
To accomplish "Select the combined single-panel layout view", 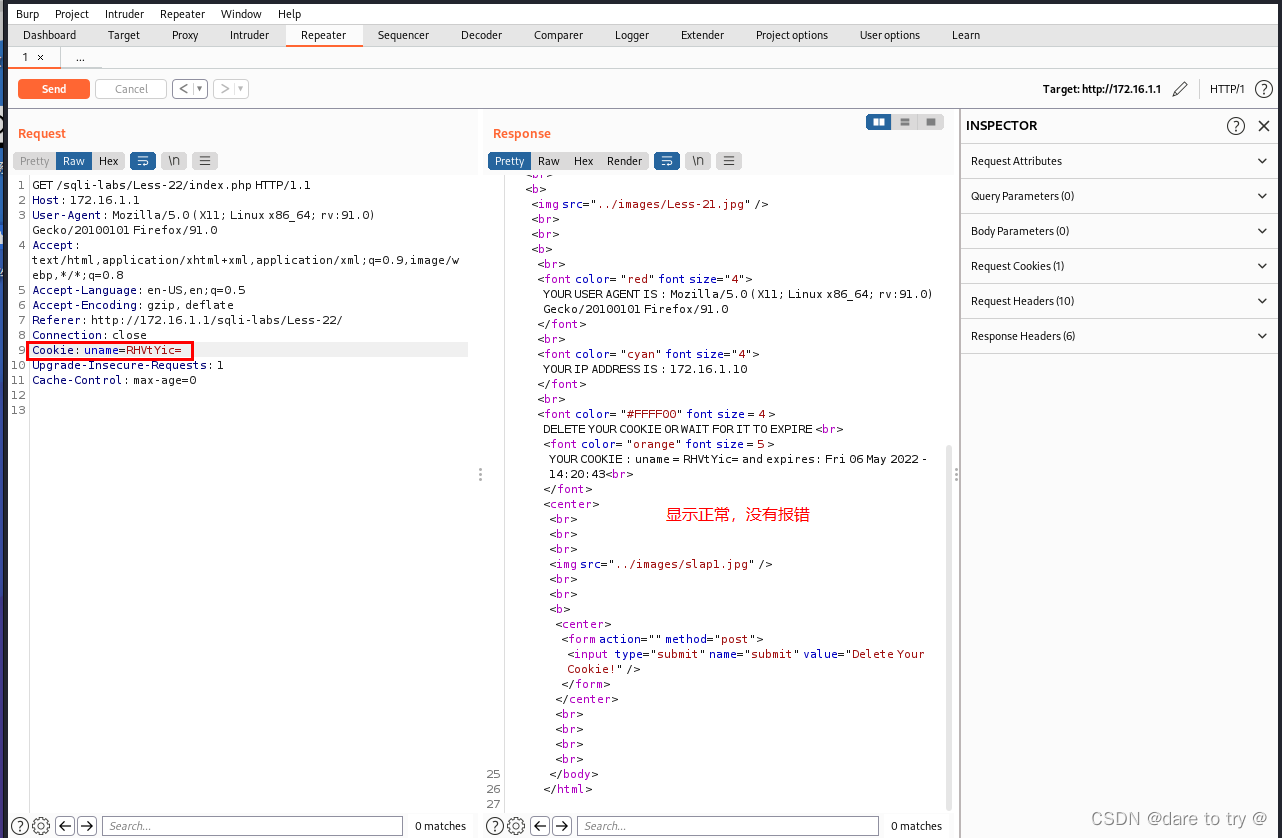I will [x=930, y=121].
